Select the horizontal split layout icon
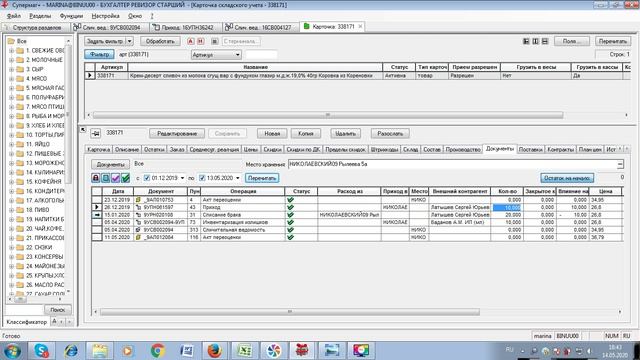640x360 pixels. pos(545,41)
